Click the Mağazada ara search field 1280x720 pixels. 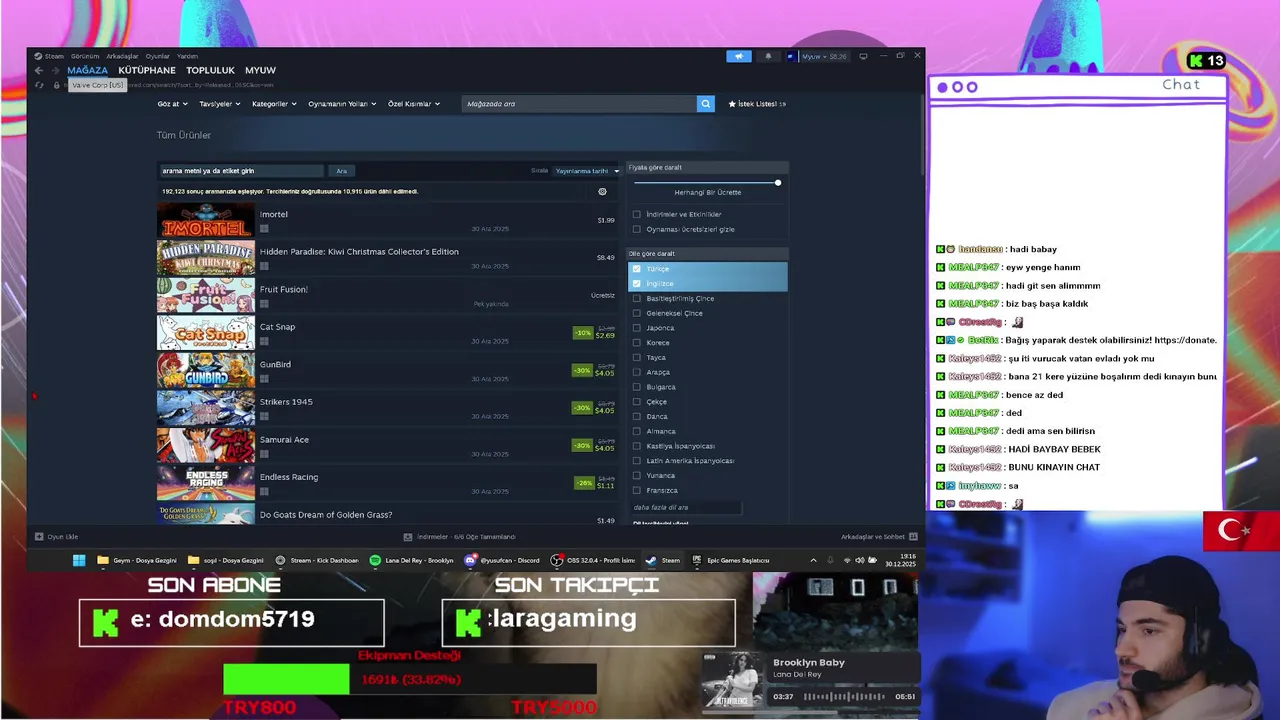(580, 104)
